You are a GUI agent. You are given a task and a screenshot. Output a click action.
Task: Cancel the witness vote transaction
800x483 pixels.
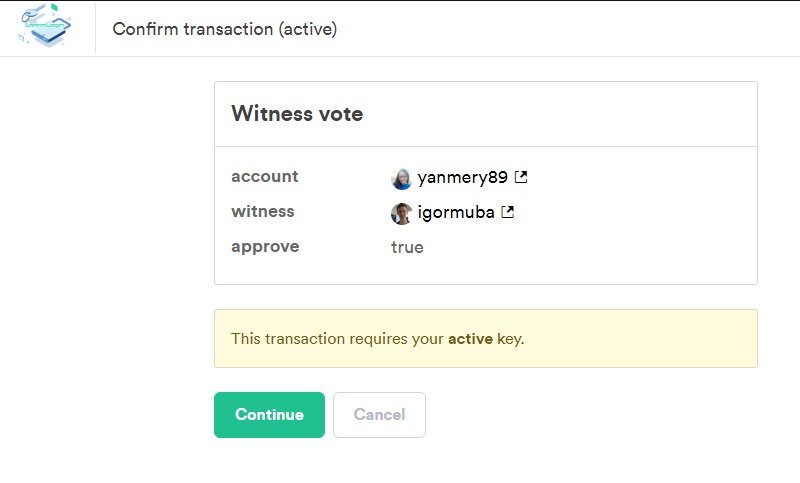coord(380,415)
